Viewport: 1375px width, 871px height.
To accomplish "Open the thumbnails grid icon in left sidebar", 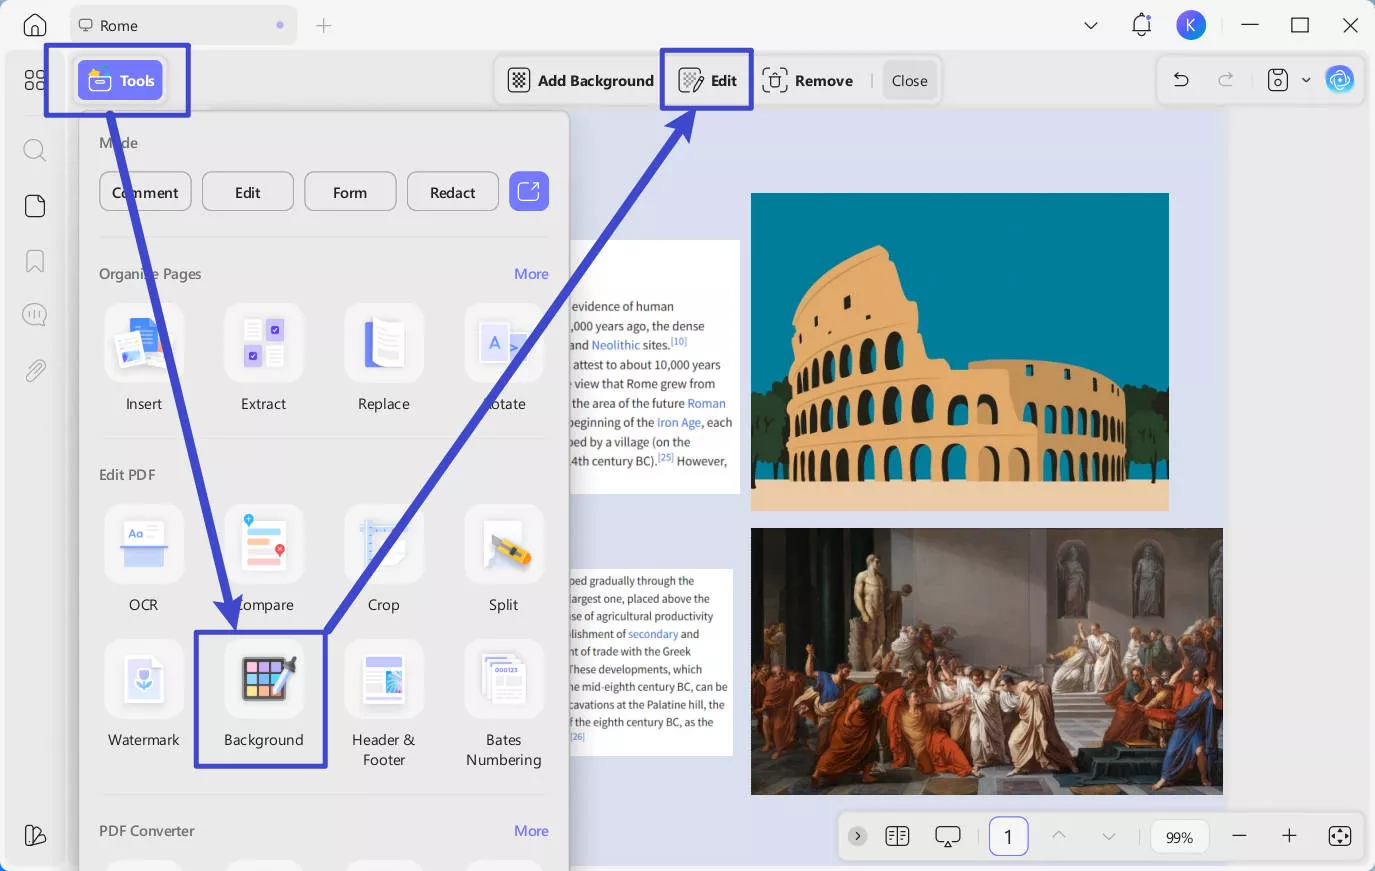I will coord(34,80).
